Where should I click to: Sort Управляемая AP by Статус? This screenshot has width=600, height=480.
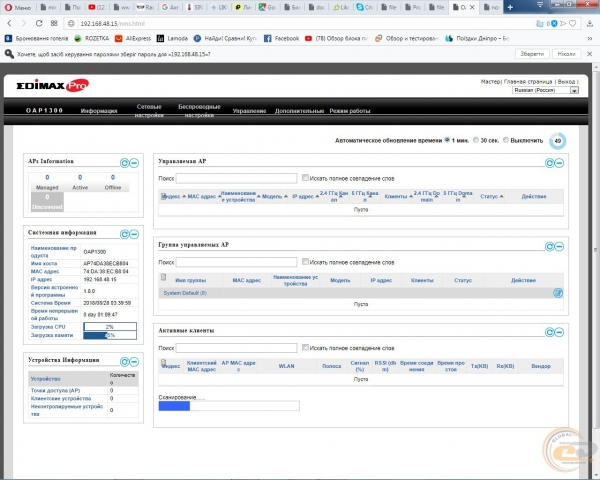pos(489,196)
